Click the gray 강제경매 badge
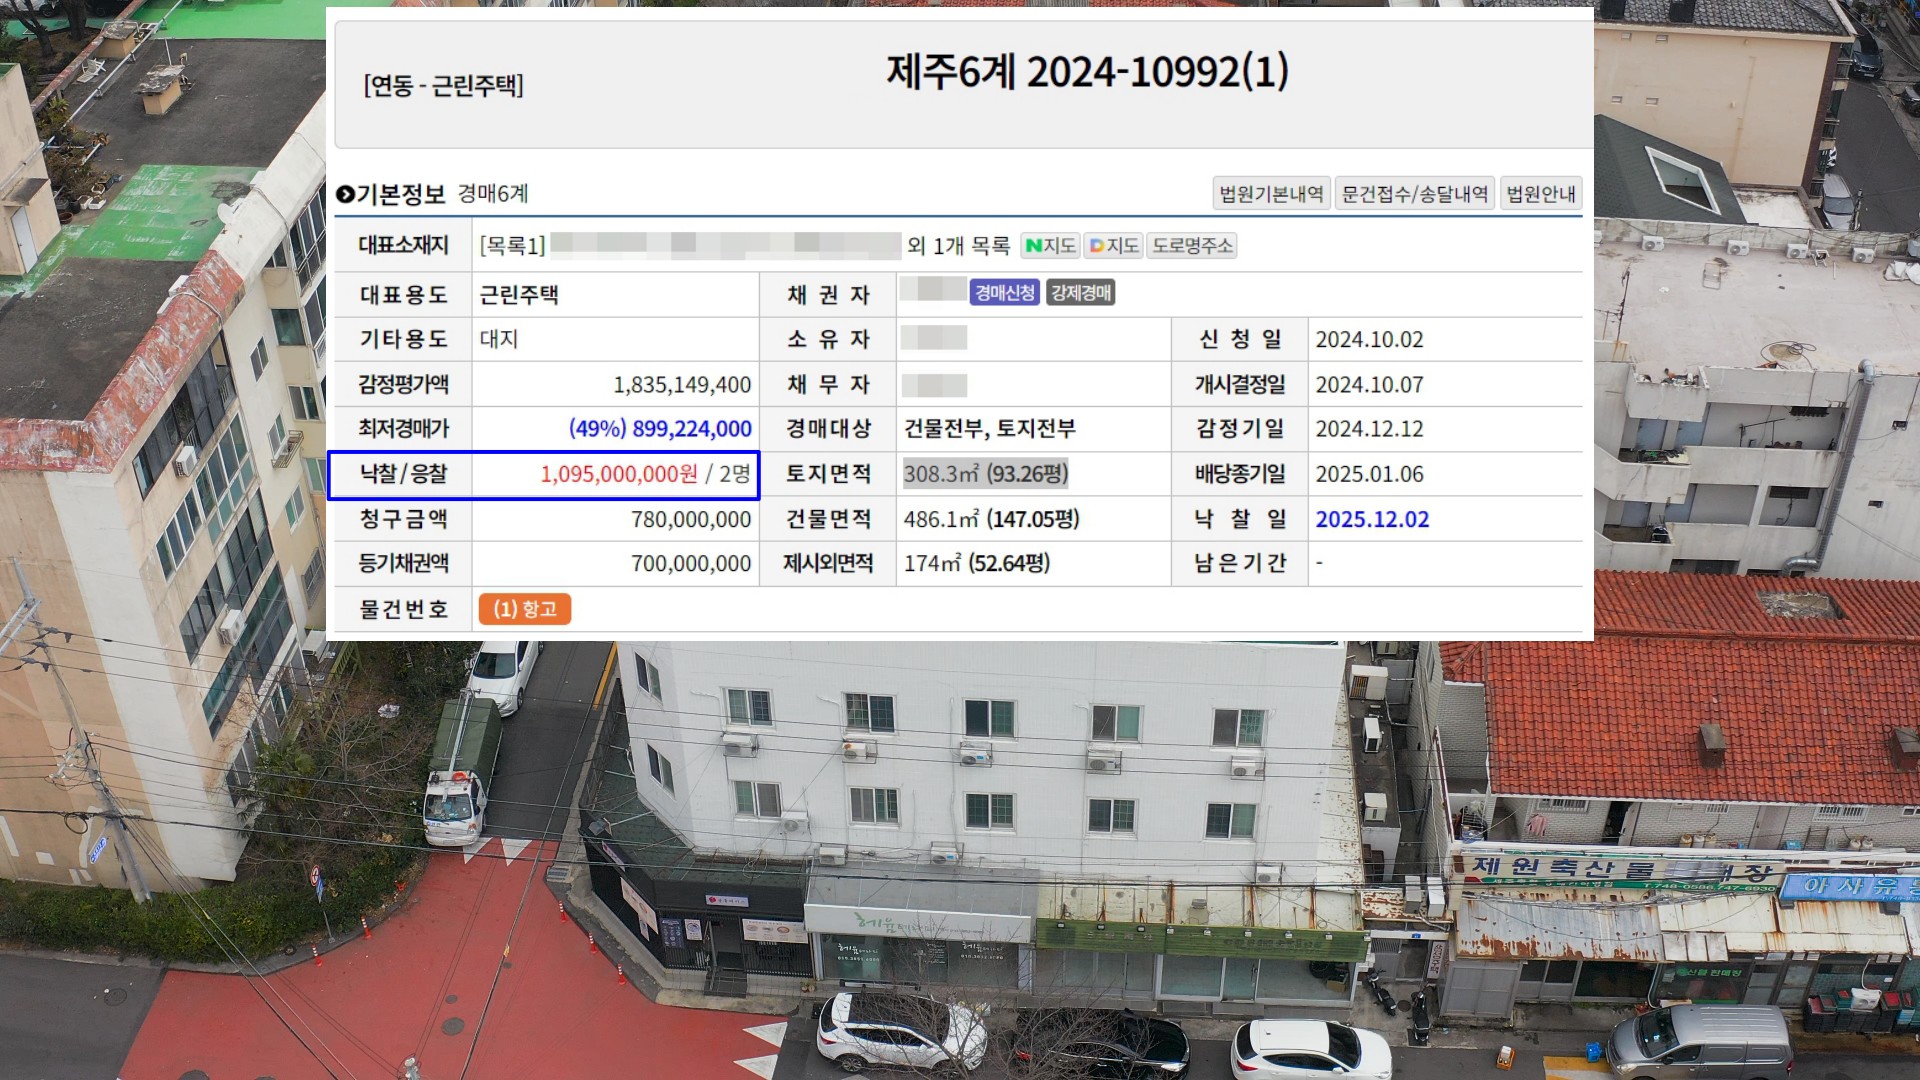This screenshot has width=1920, height=1080. pos(1080,293)
